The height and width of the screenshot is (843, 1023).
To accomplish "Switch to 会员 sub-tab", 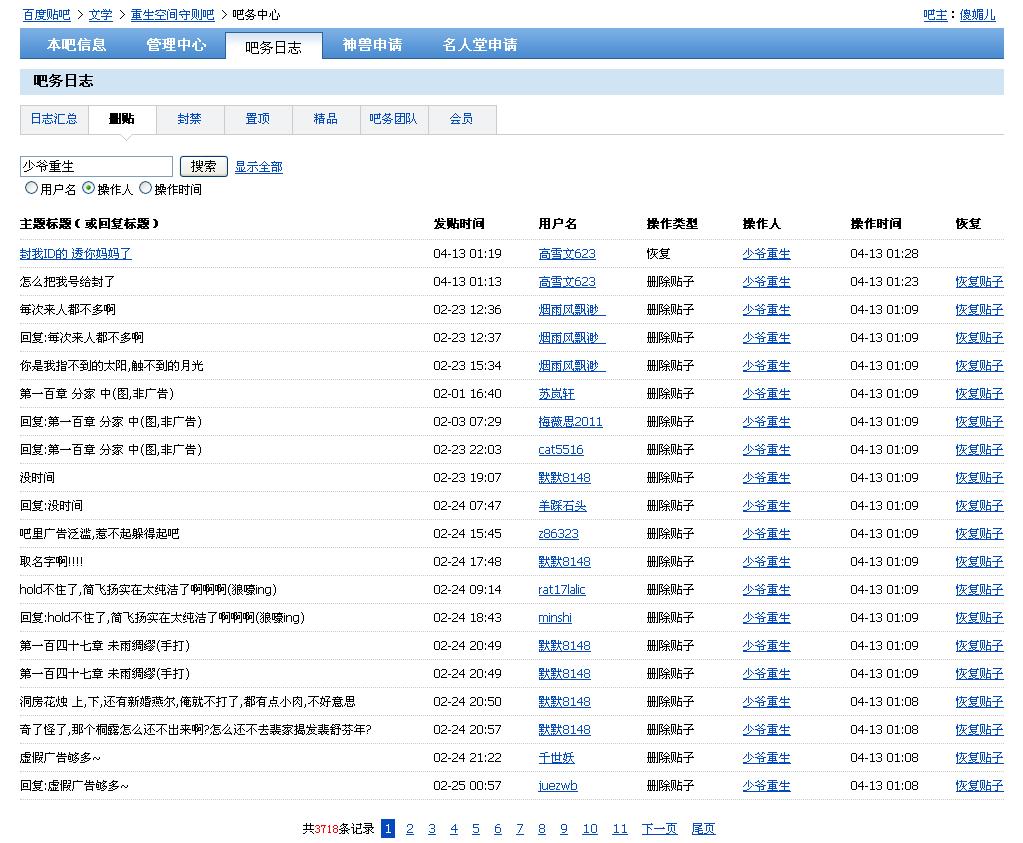I will [461, 119].
